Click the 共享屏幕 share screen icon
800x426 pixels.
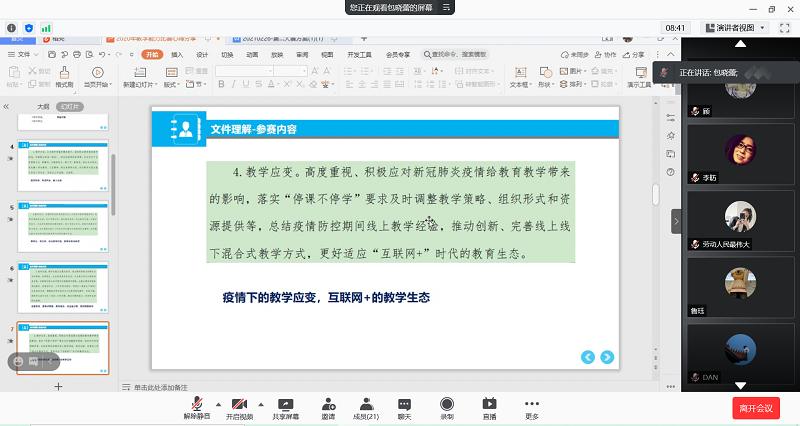click(286, 406)
